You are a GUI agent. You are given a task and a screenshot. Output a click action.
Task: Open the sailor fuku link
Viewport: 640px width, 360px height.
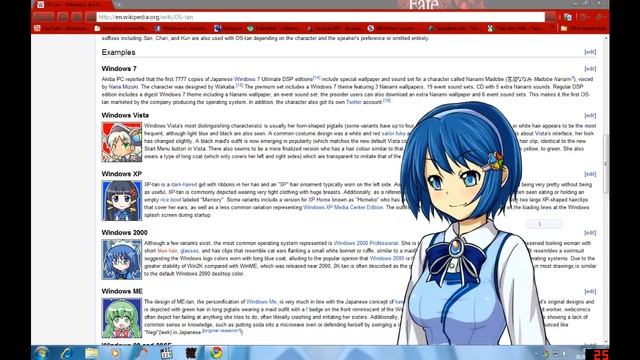pos(393,133)
